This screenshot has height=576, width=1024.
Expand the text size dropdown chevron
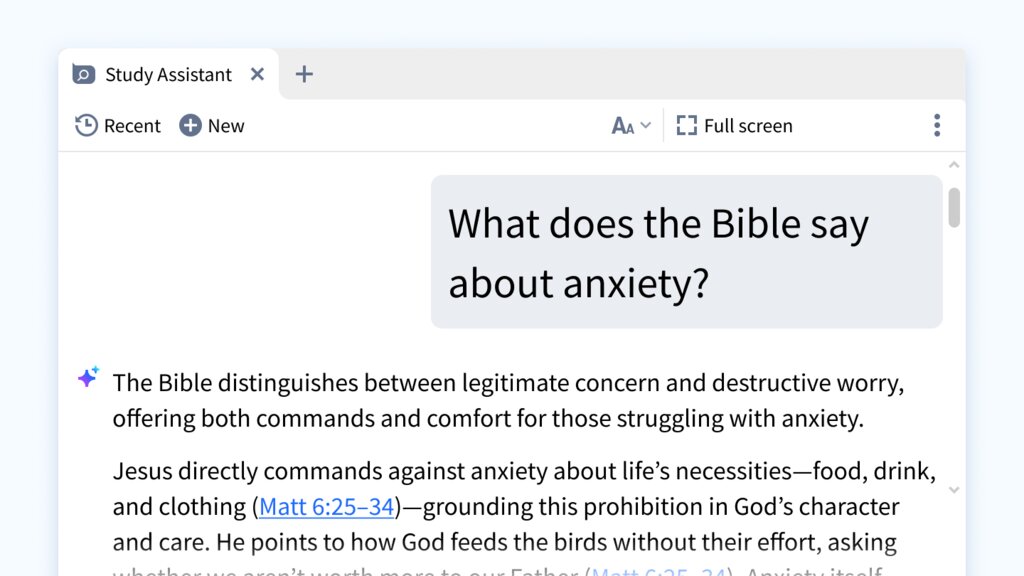click(x=644, y=126)
